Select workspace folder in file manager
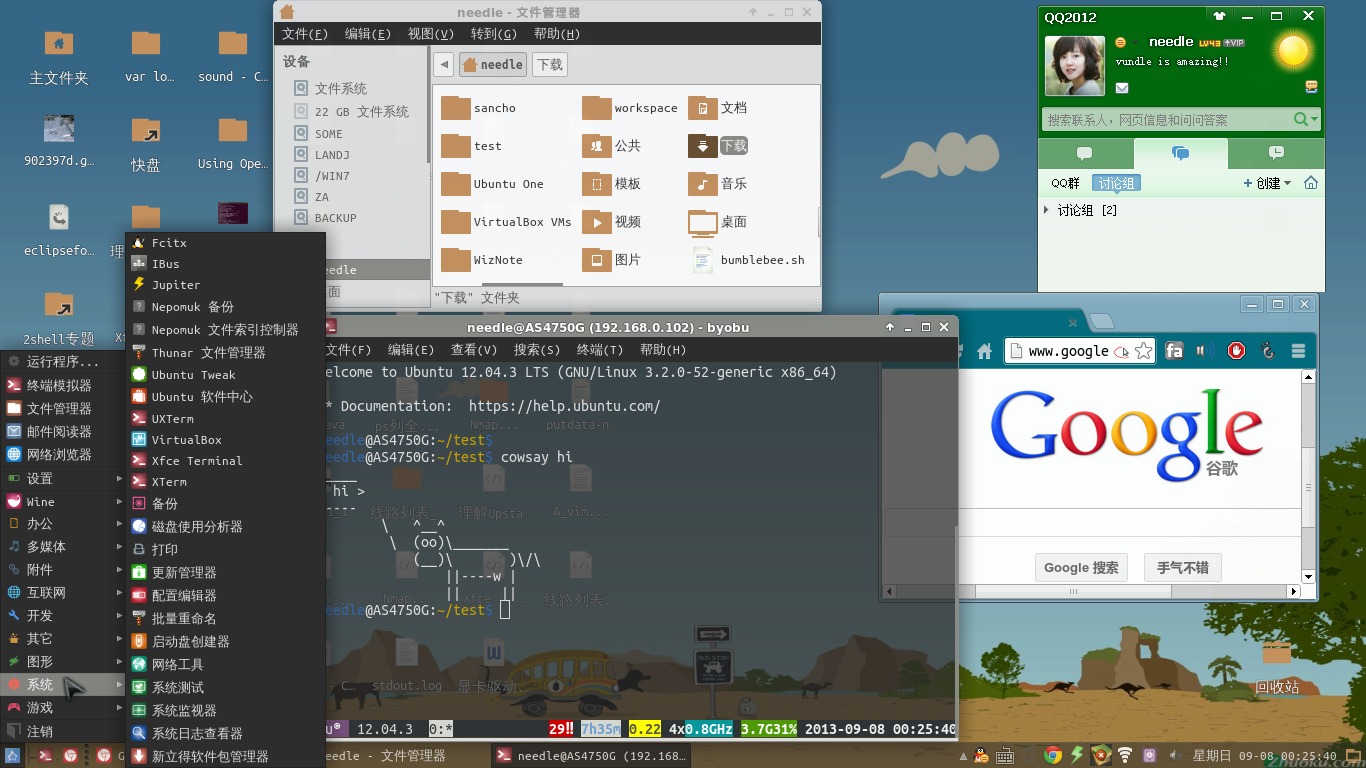Viewport: 1366px width, 768px height. click(630, 108)
